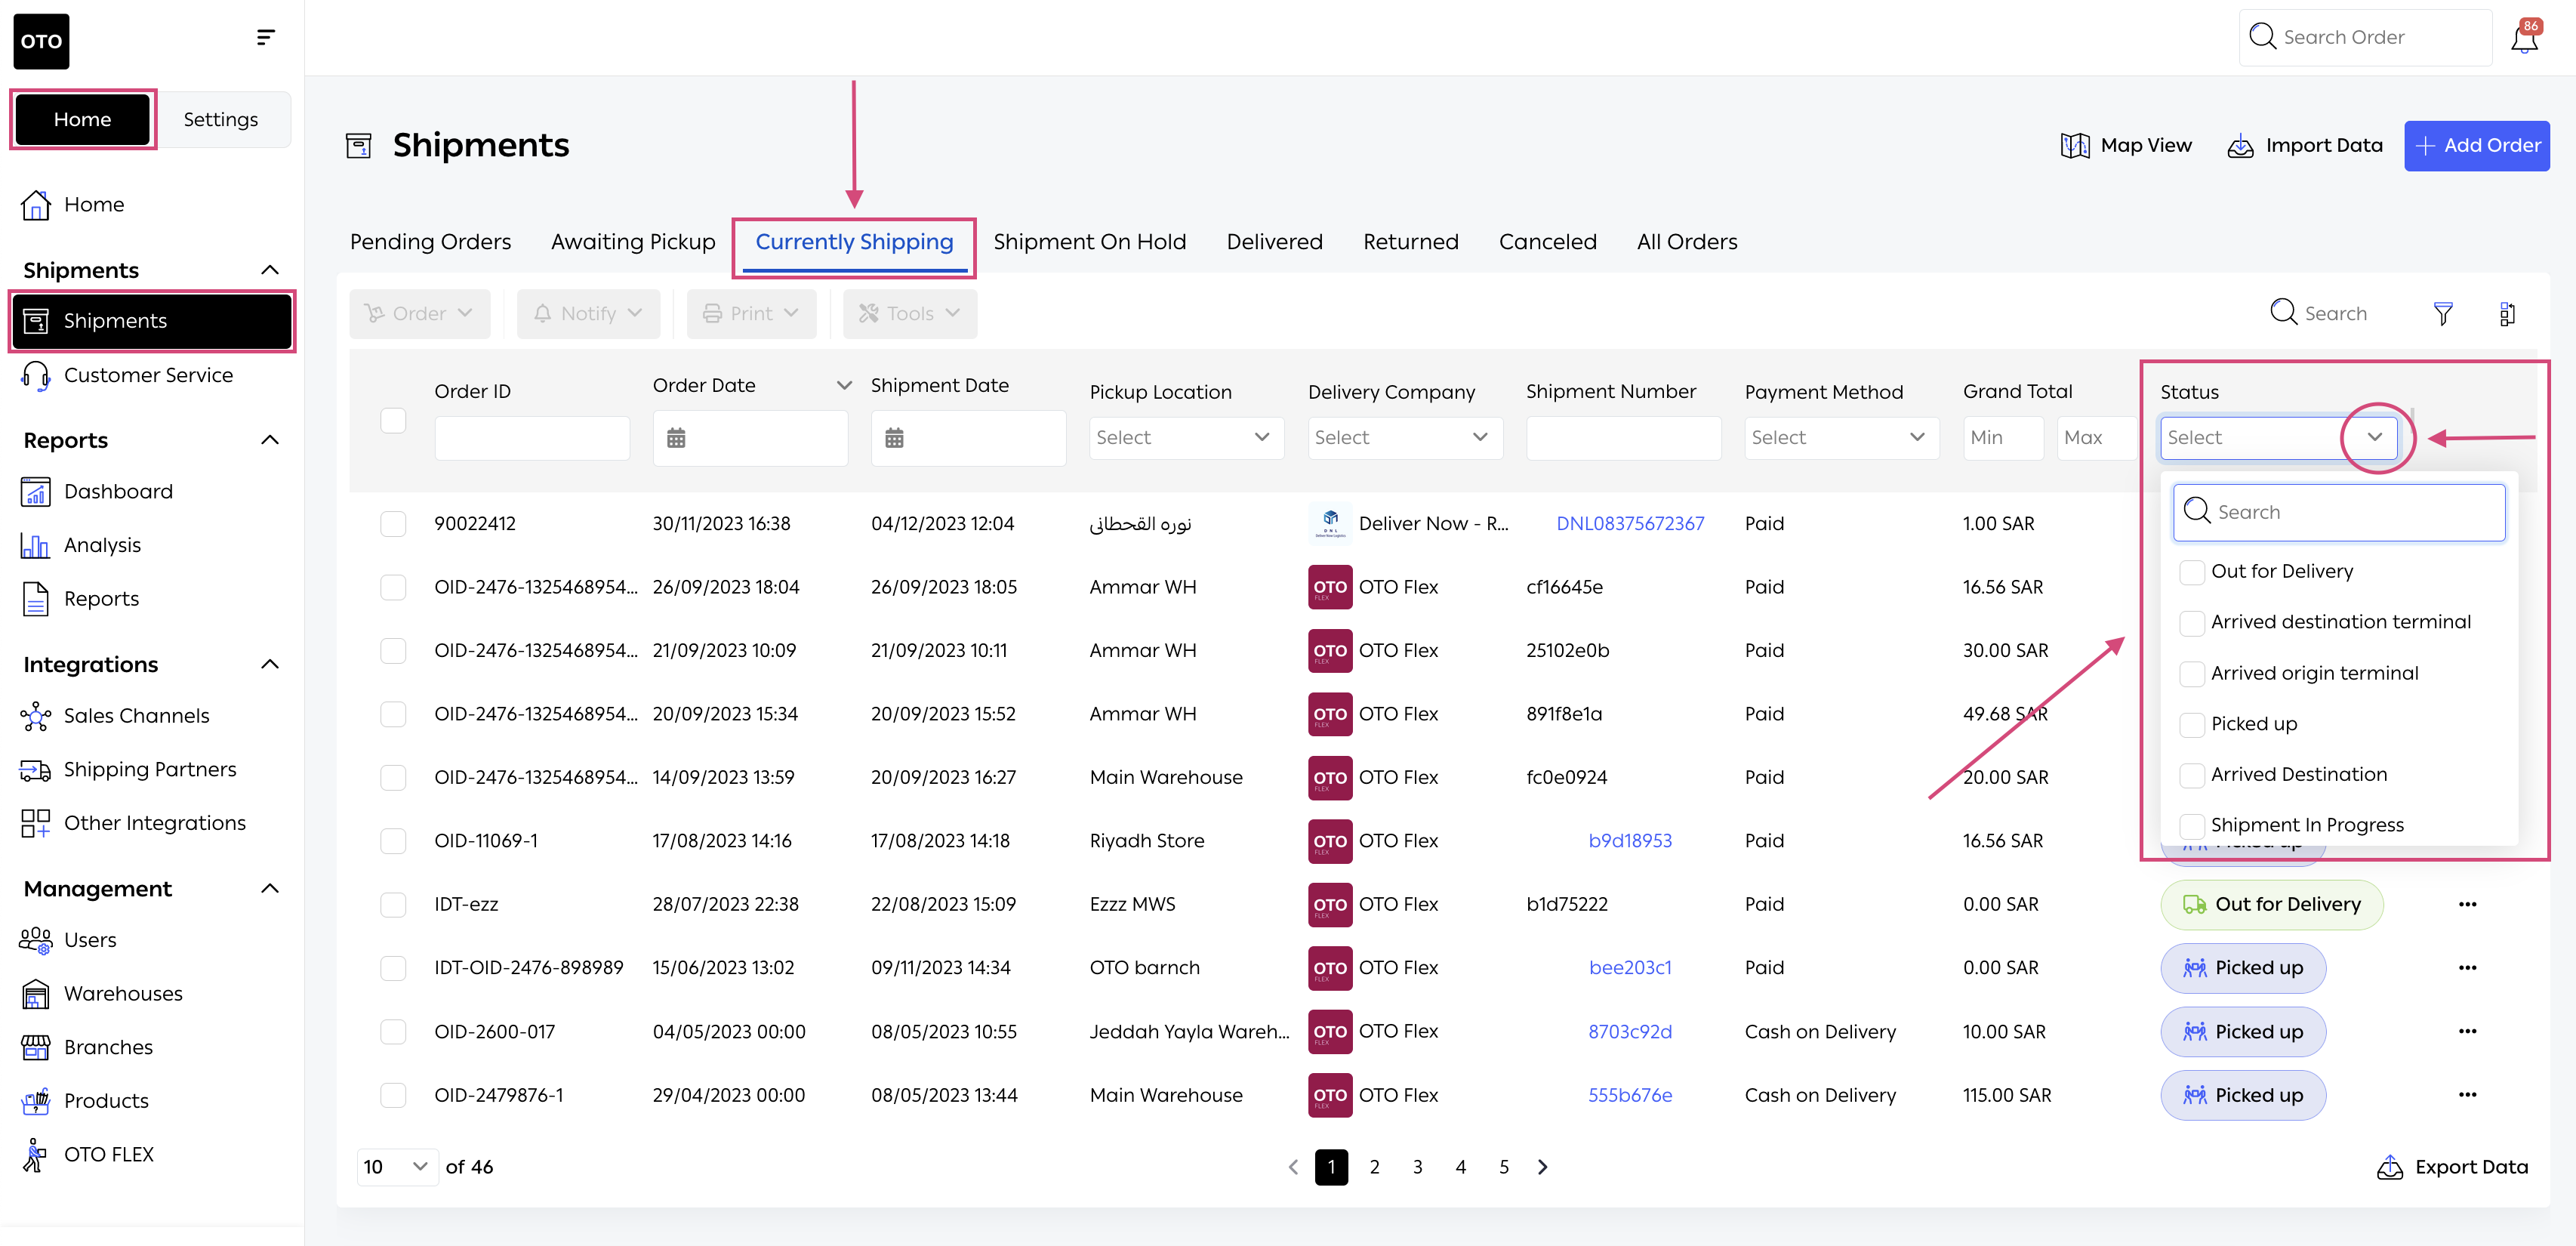Viewport: 2576px width, 1246px height.
Task: Open the column settings icon
Action: coord(2507,314)
